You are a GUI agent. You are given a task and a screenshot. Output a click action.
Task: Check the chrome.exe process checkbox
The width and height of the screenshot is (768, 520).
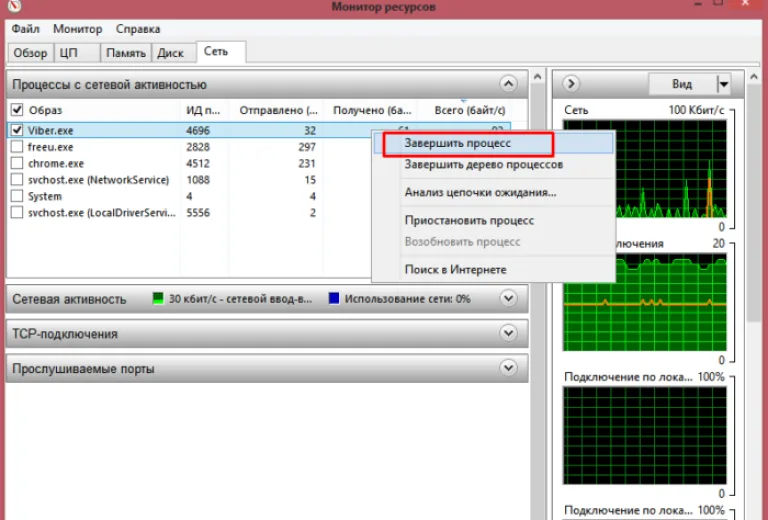click(17, 163)
